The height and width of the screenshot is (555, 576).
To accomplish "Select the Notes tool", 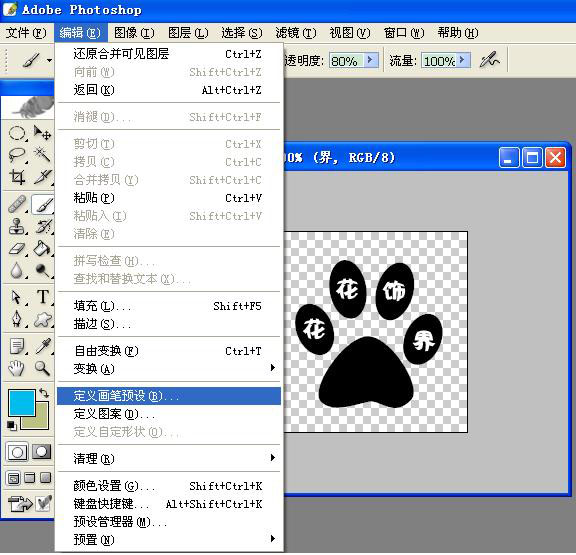I will (17, 346).
